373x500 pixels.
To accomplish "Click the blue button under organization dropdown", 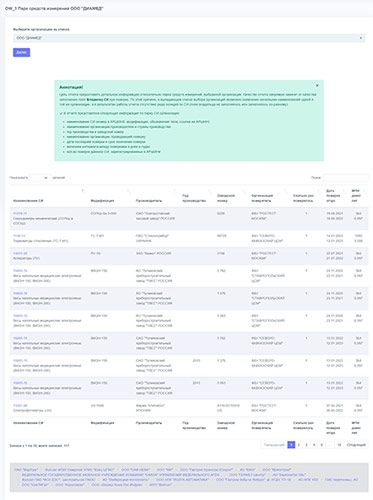I will [21, 52].
